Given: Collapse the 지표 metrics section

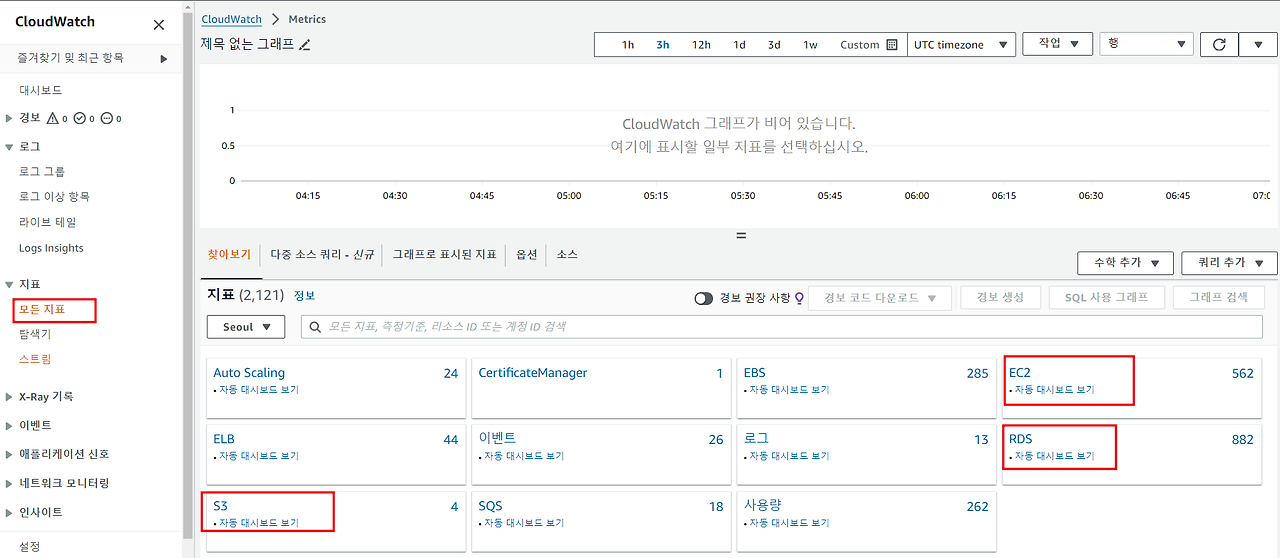Looking at the screenshot, I should (9, 285).
